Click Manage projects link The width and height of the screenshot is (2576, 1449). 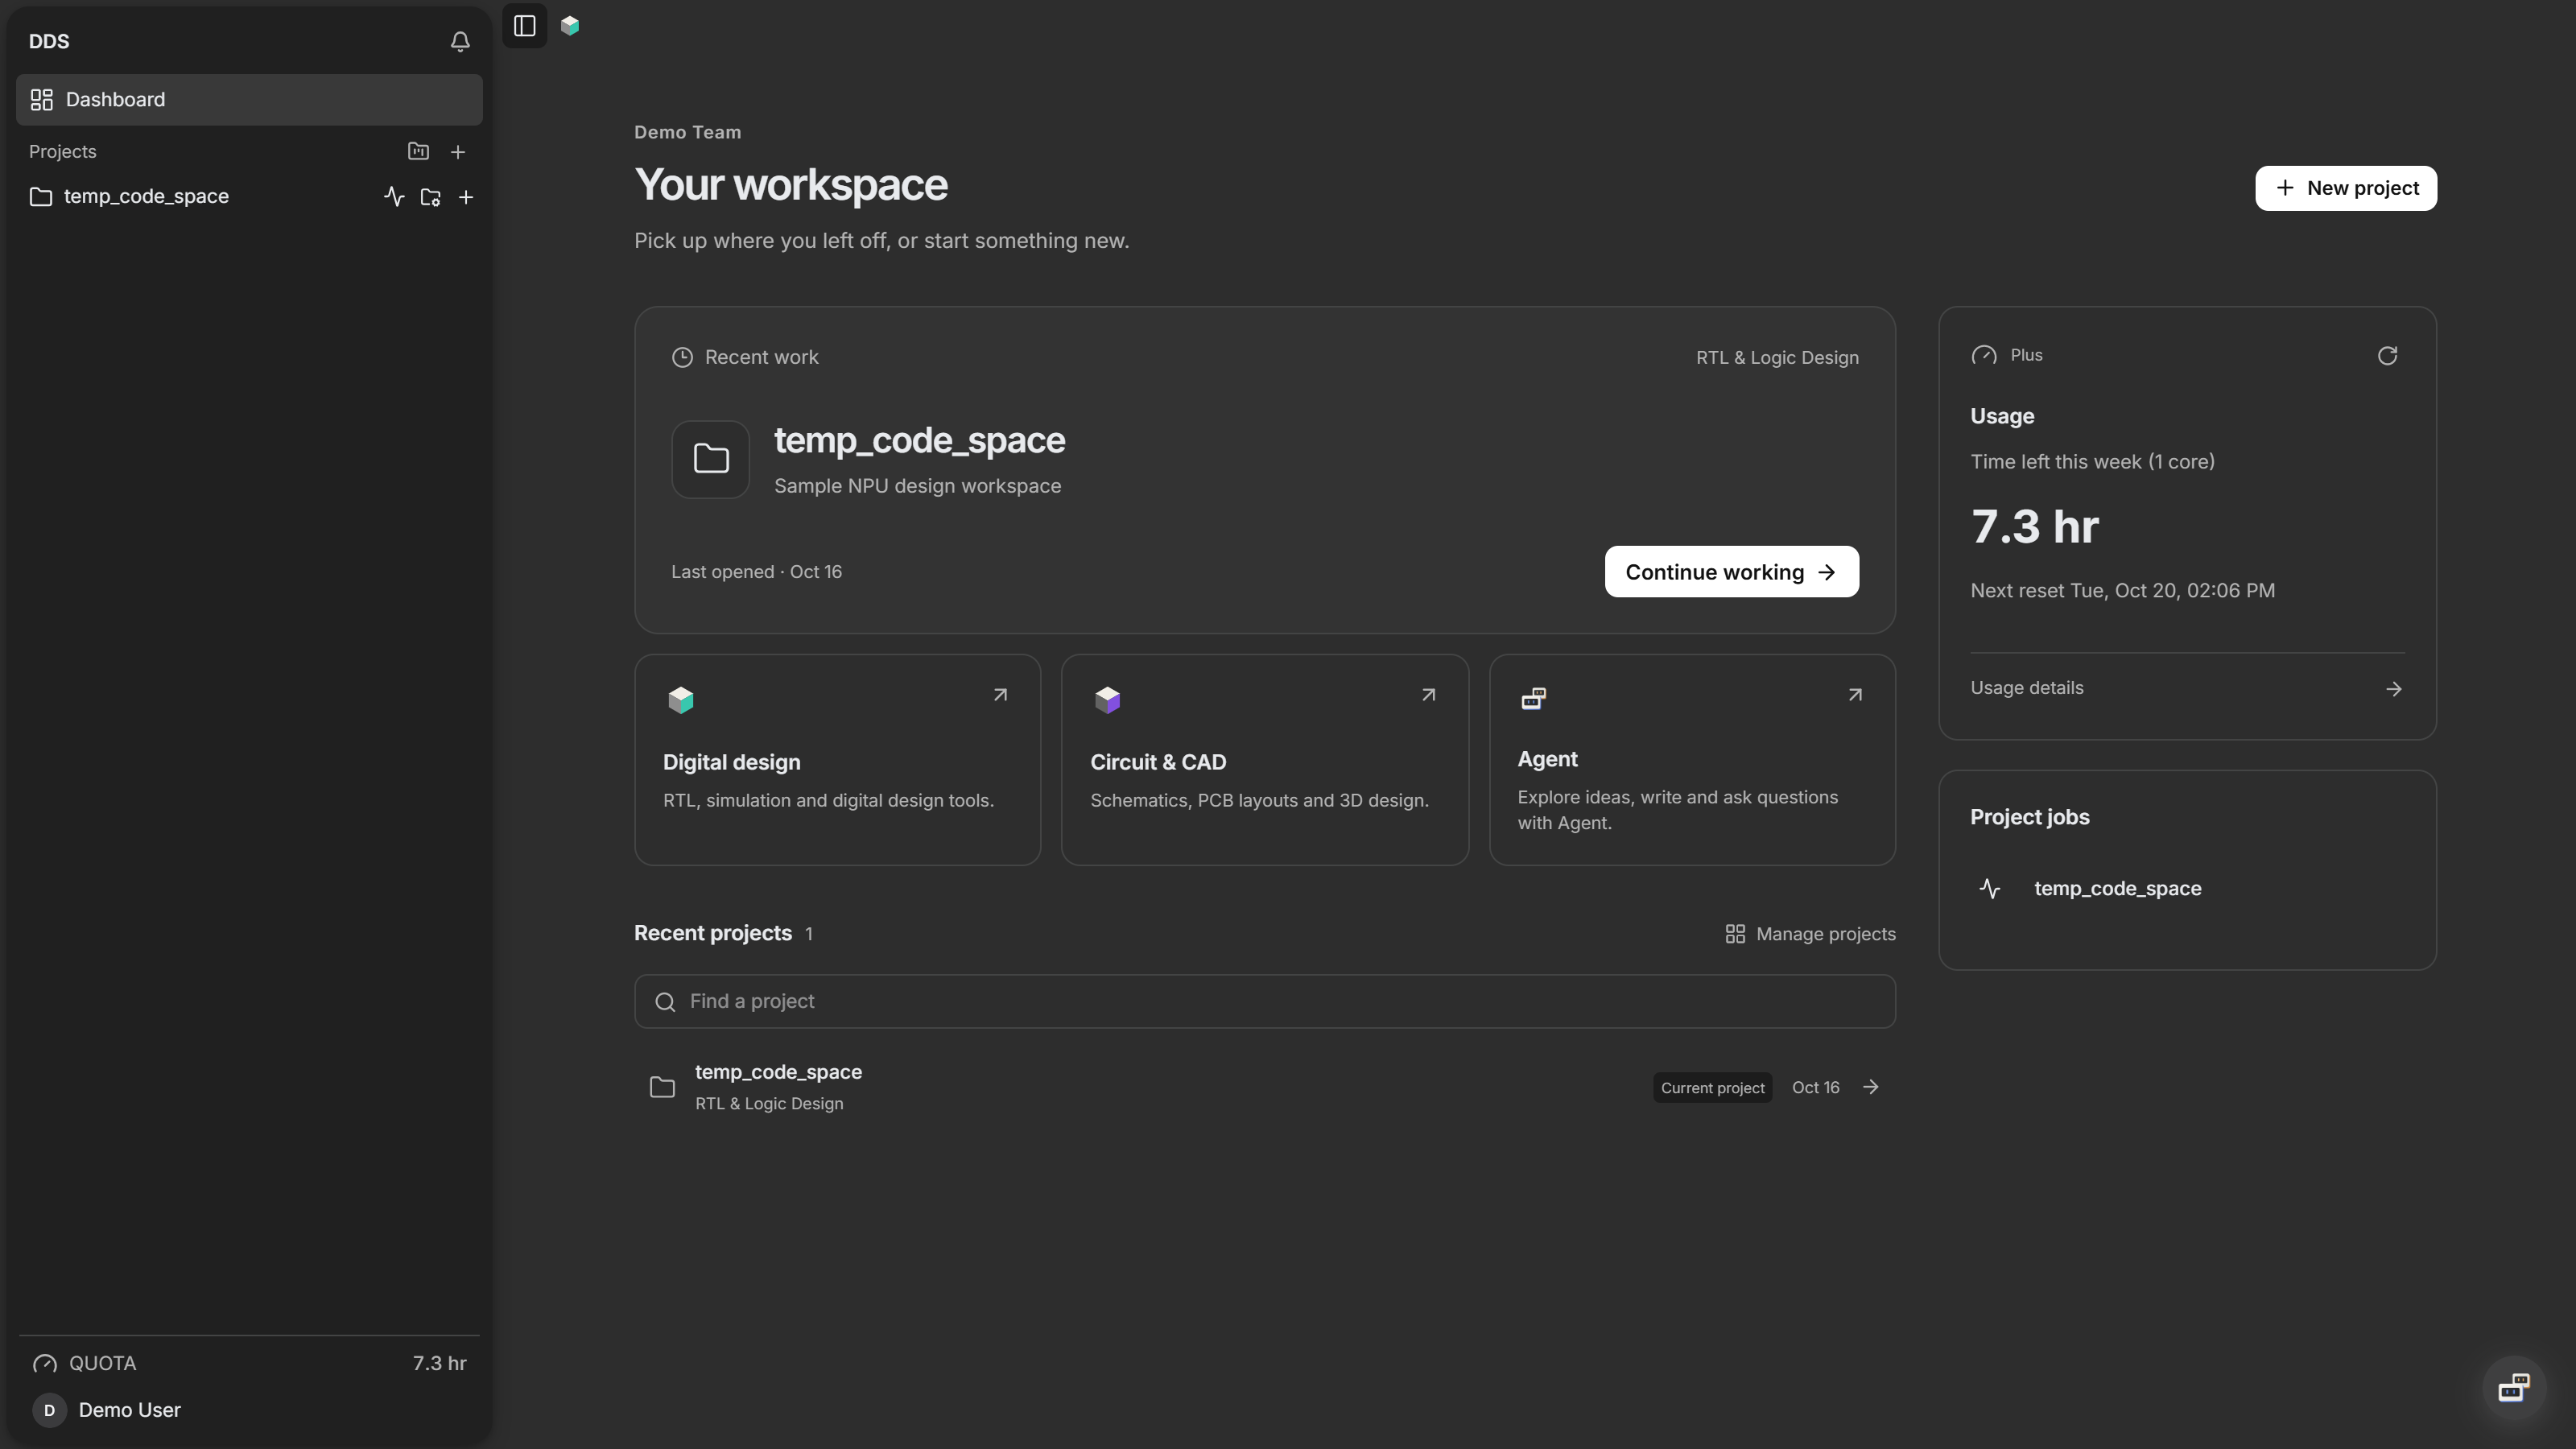click(1810, 934)
